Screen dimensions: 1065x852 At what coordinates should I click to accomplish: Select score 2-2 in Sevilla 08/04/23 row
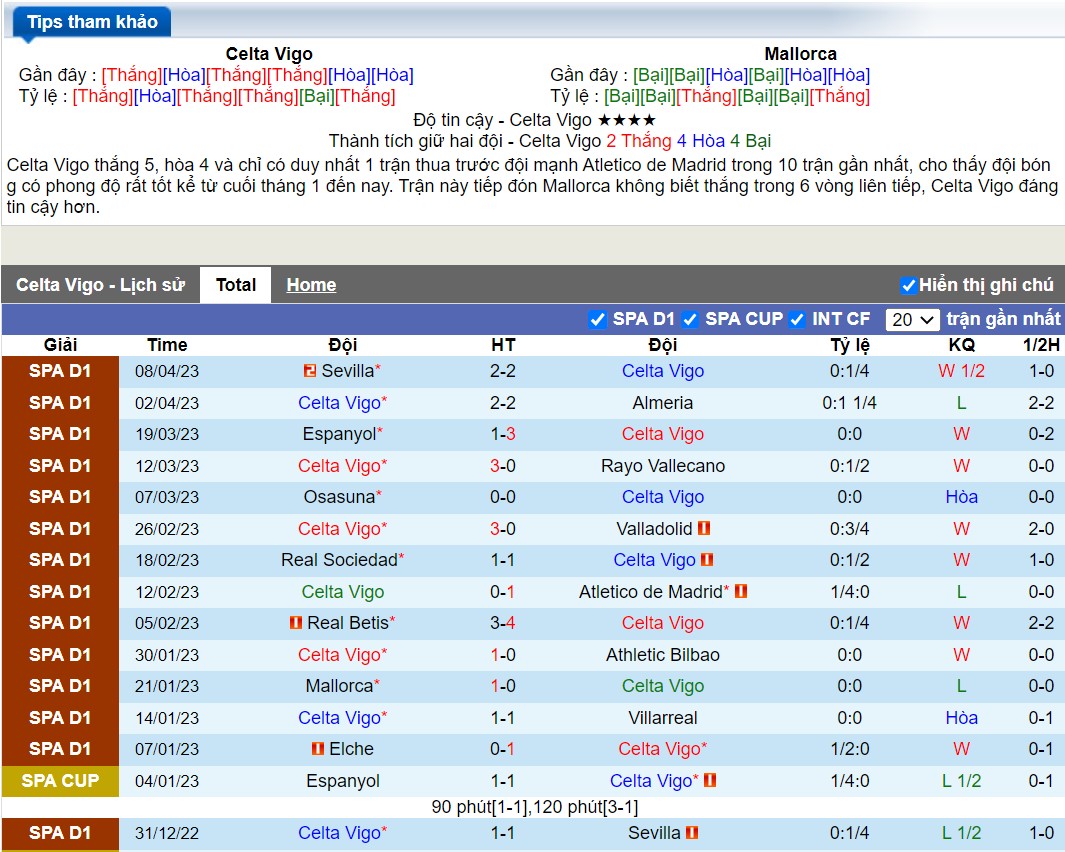(503, 371)
